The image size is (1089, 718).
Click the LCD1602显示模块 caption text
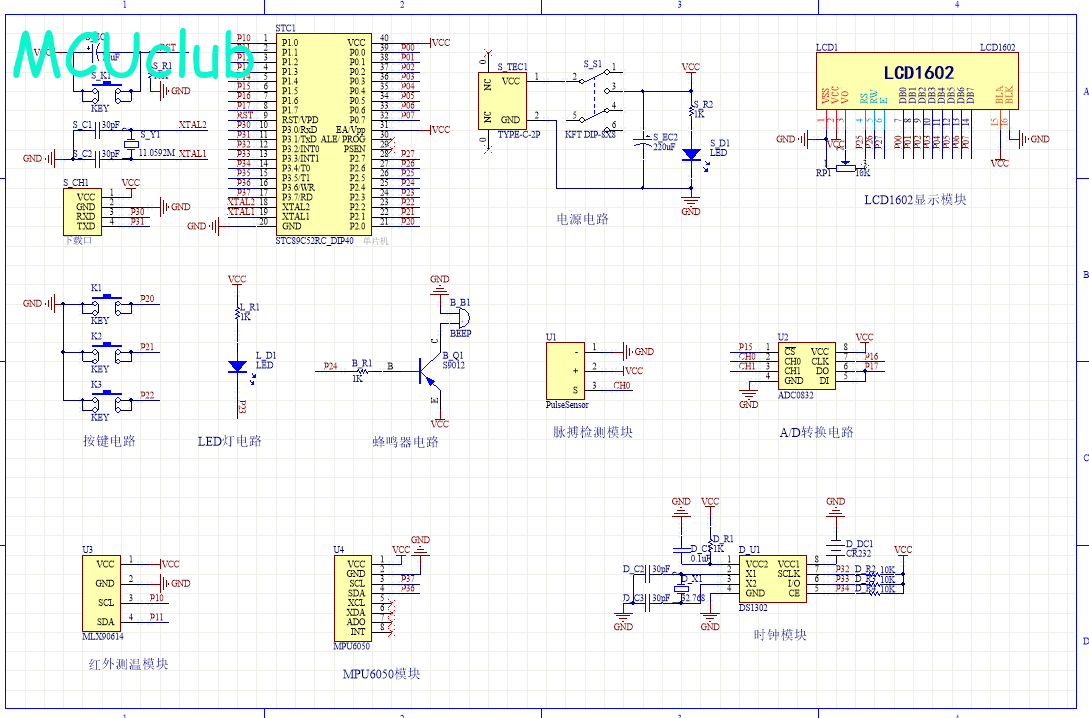[915, 200]
